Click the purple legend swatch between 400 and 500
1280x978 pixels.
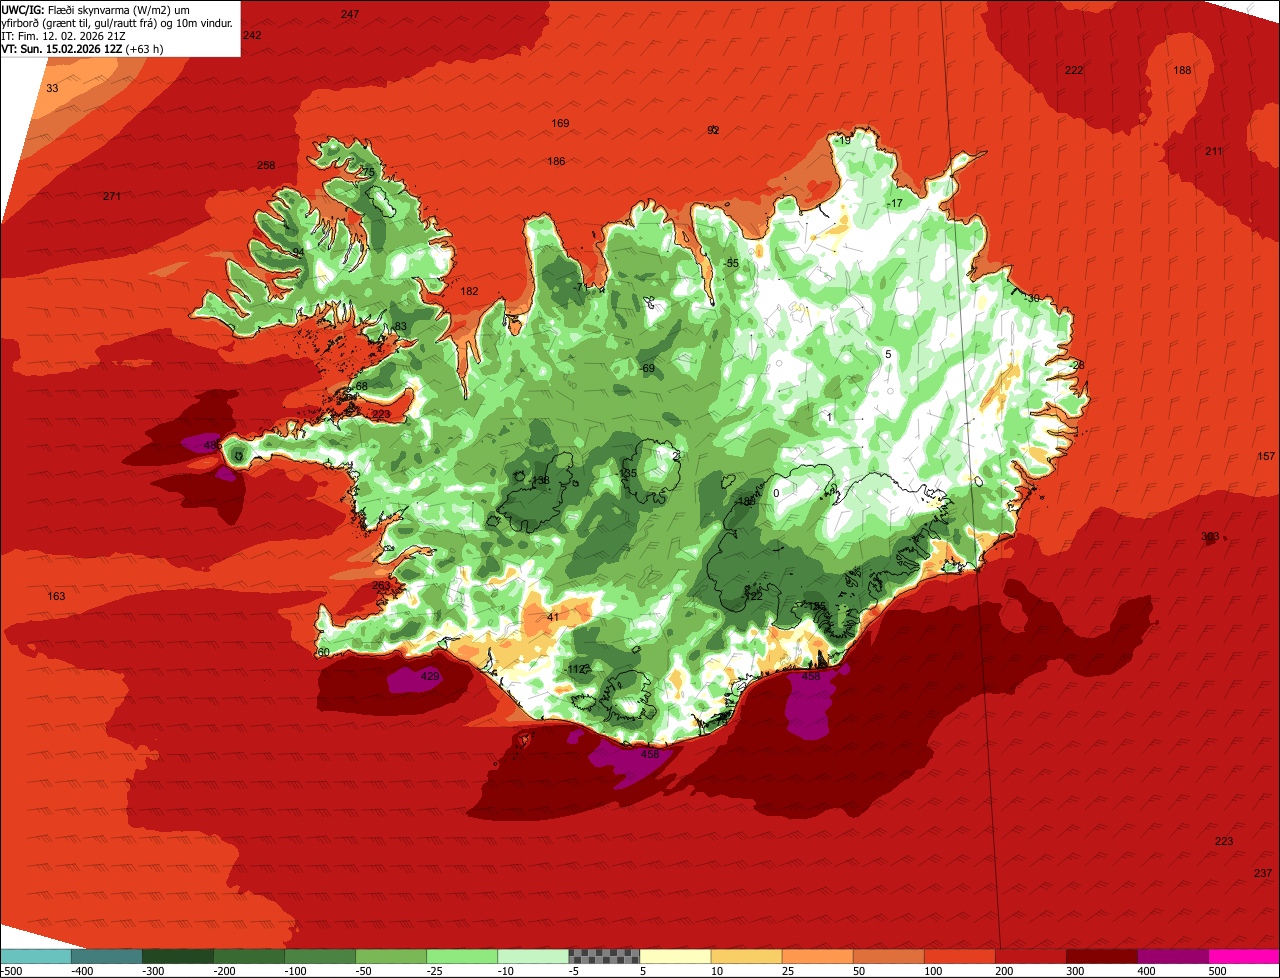tap(1173, 956)
